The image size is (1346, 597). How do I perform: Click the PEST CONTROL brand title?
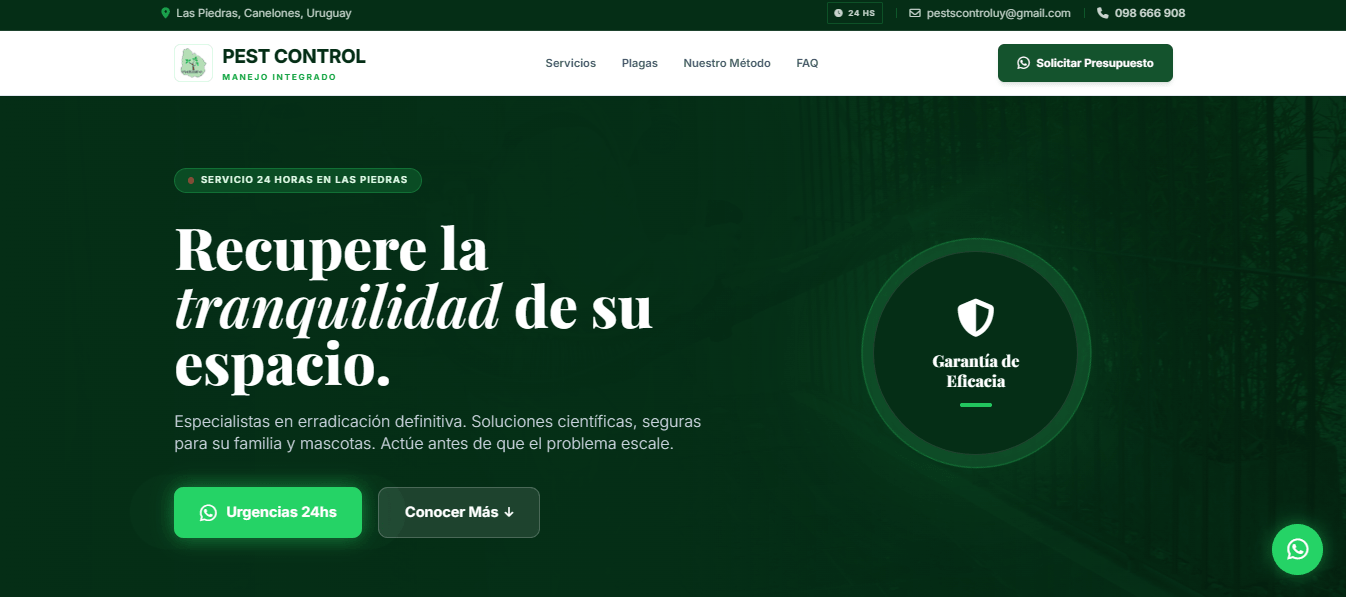pos(294,57)
